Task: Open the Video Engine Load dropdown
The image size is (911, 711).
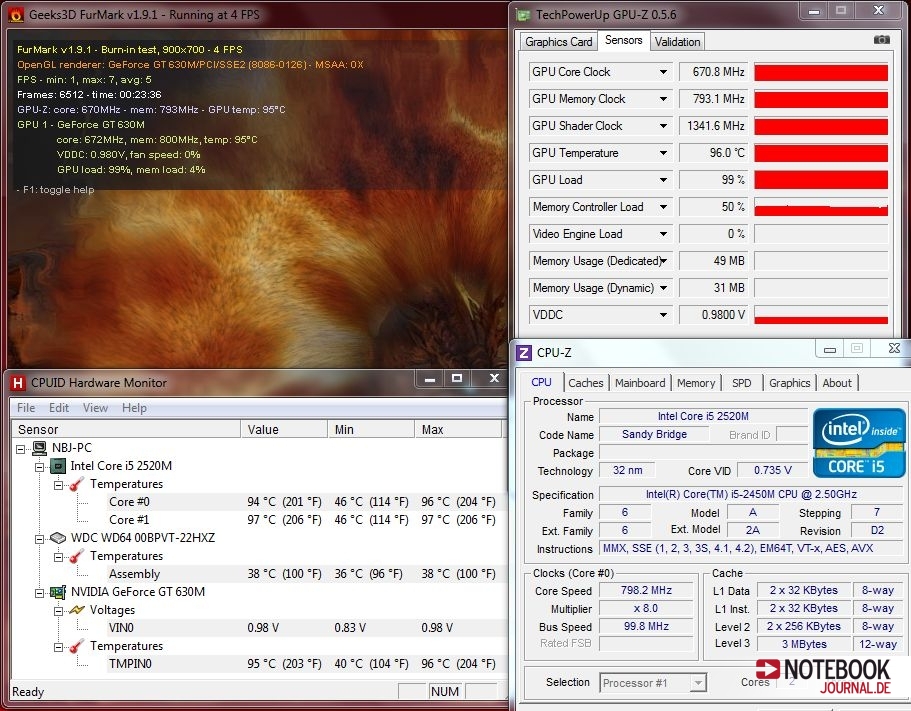Action: tap(663, 234)
